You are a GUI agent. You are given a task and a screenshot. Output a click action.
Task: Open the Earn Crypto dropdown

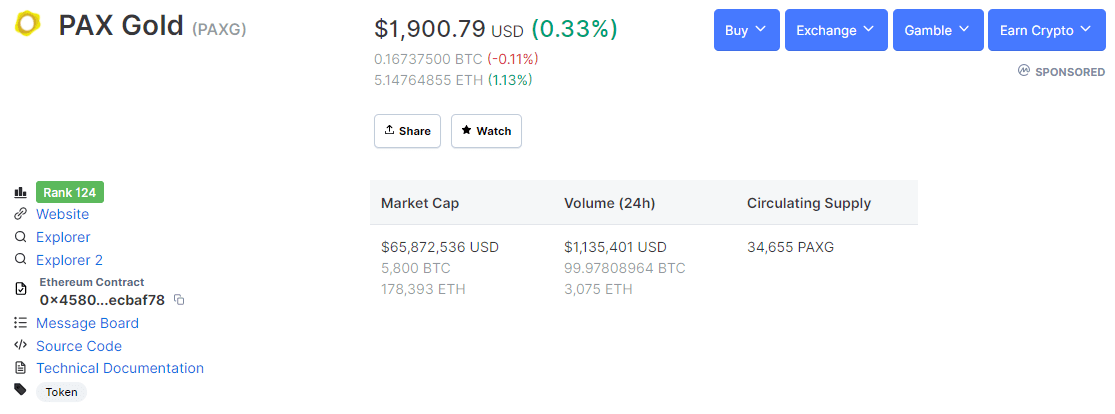point(1046,30)
